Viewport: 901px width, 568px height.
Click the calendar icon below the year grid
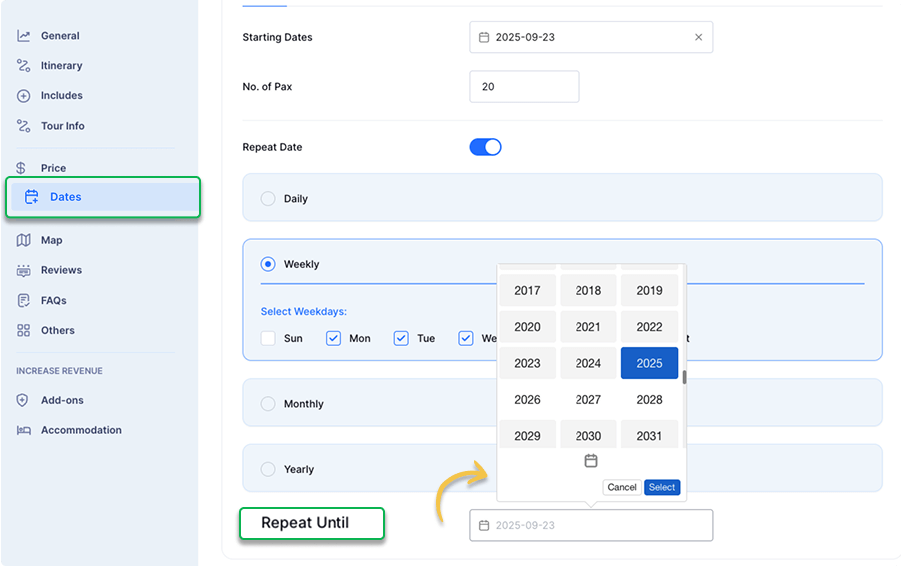[591, 460]
